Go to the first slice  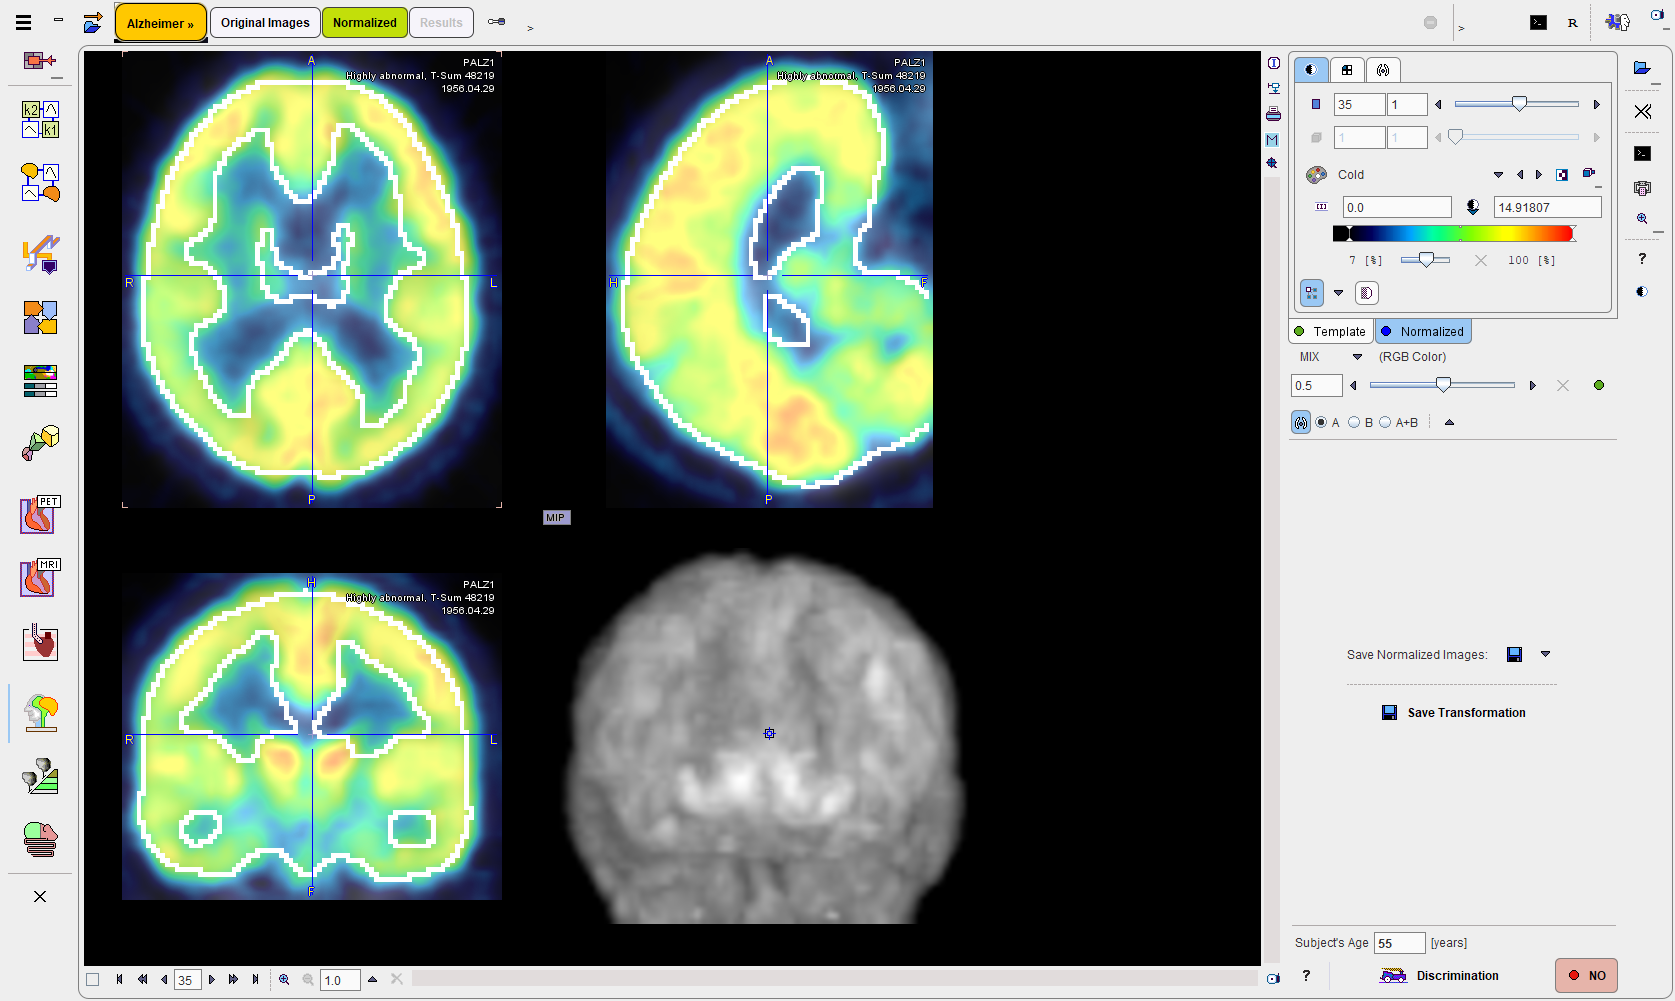119,980
